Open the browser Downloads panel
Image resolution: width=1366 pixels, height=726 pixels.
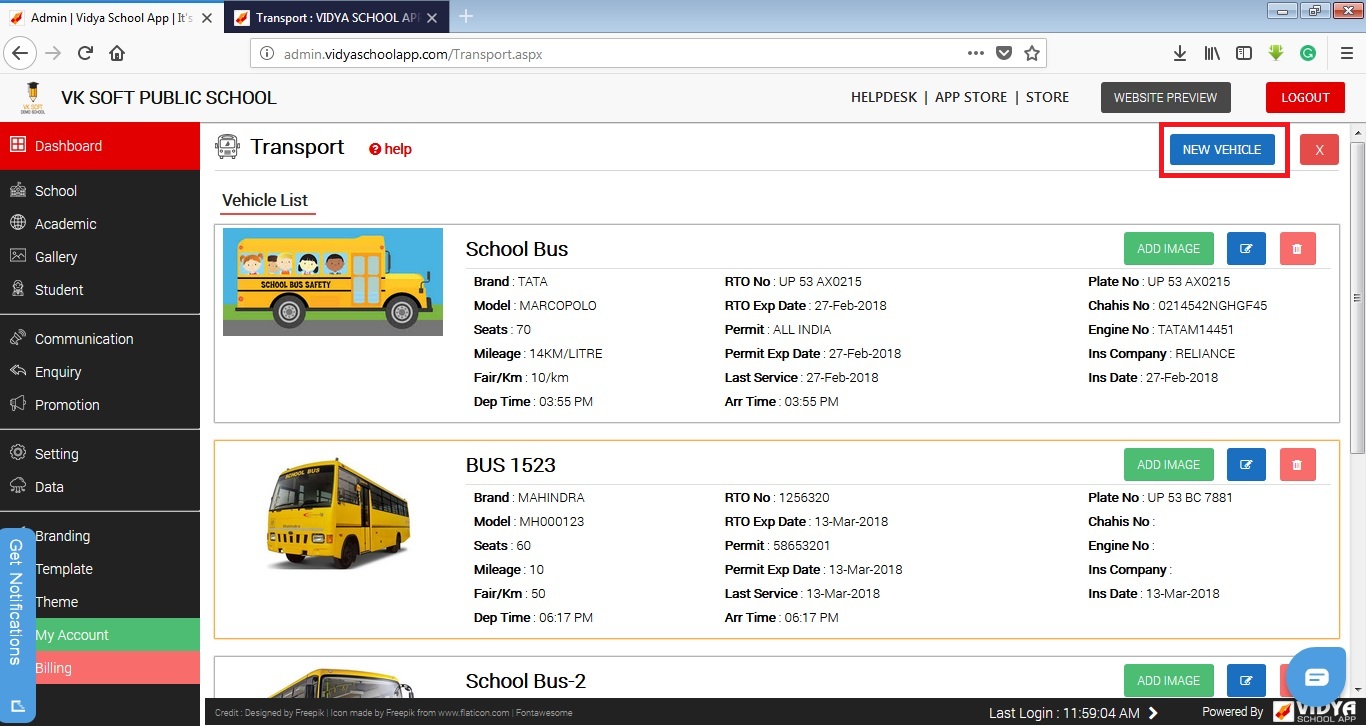(1180, 53)
